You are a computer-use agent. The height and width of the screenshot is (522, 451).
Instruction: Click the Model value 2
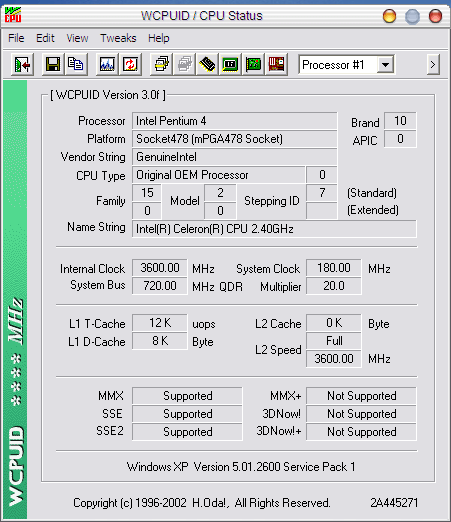click(x=220, y=193)
